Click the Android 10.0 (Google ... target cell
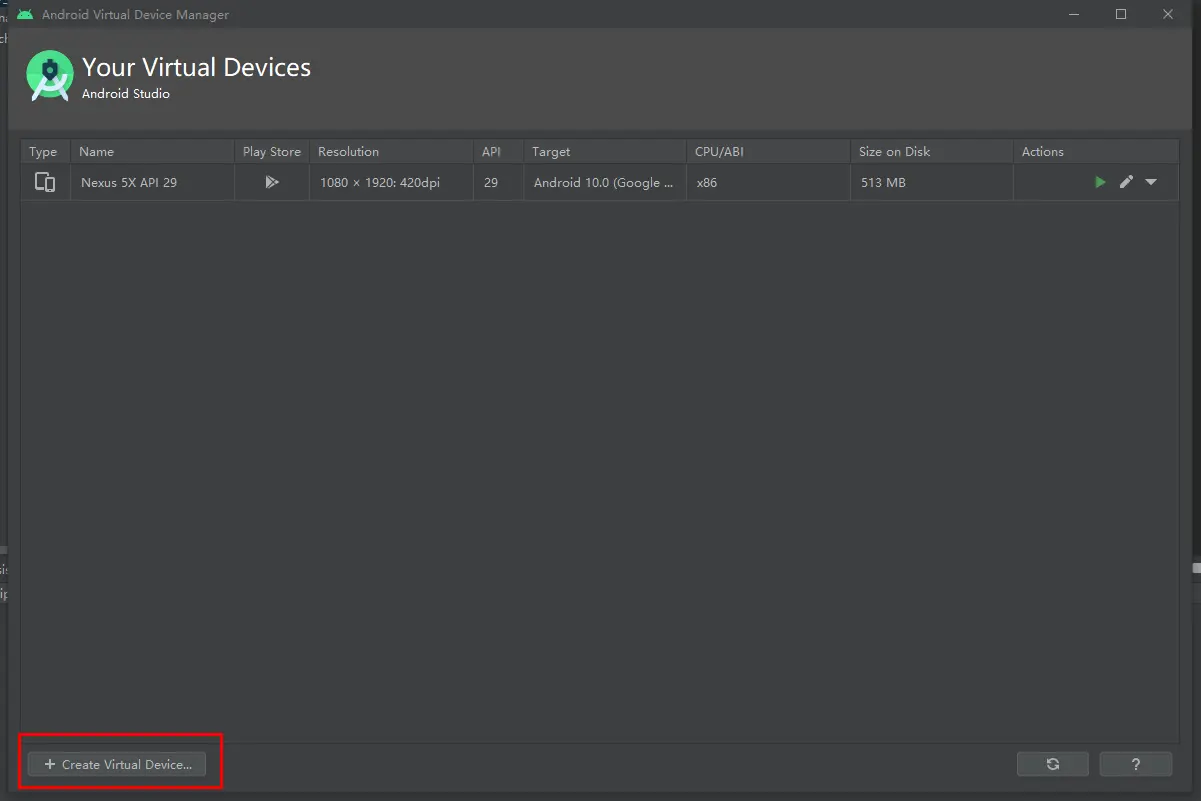This screenshot has width=1201, height=801. pos(605,183)
